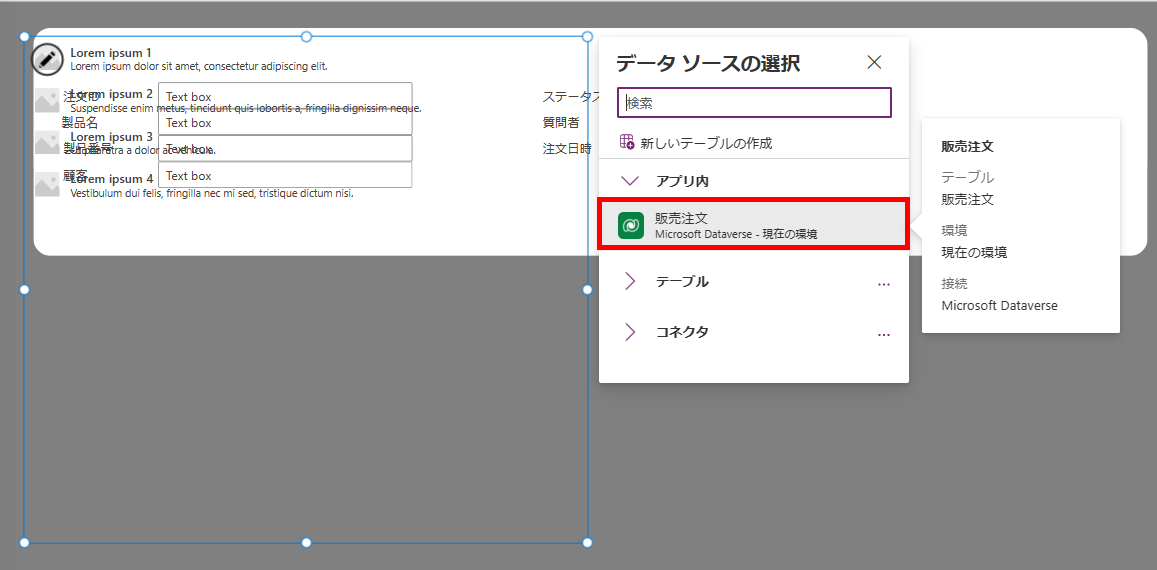Click image placeholder beside Lorem ipsum 2
1157x570 pixels.
pos(47,101)
